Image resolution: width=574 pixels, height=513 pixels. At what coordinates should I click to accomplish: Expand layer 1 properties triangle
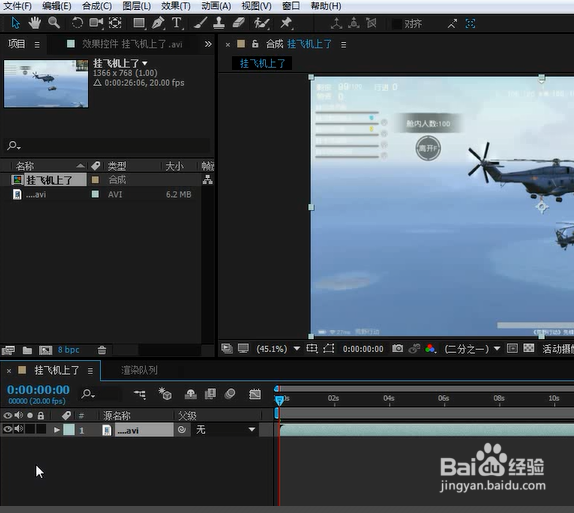(x=57, y=430)
